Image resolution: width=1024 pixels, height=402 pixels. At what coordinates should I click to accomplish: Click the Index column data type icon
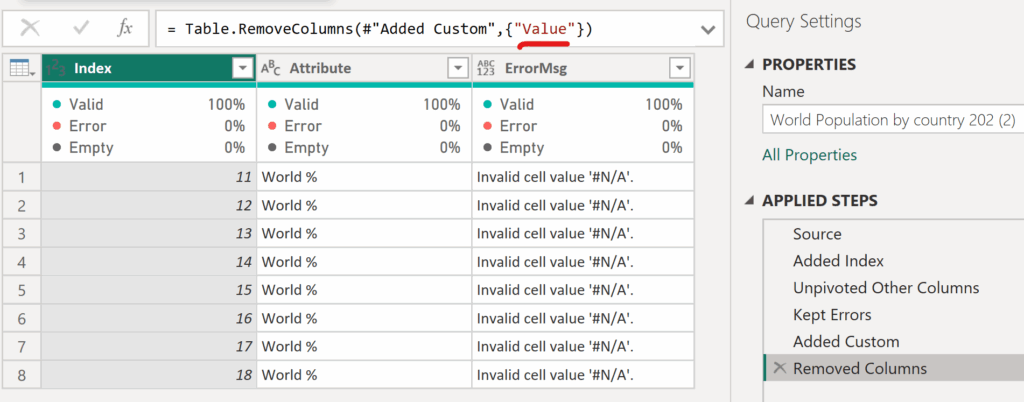tap(56, 68)
